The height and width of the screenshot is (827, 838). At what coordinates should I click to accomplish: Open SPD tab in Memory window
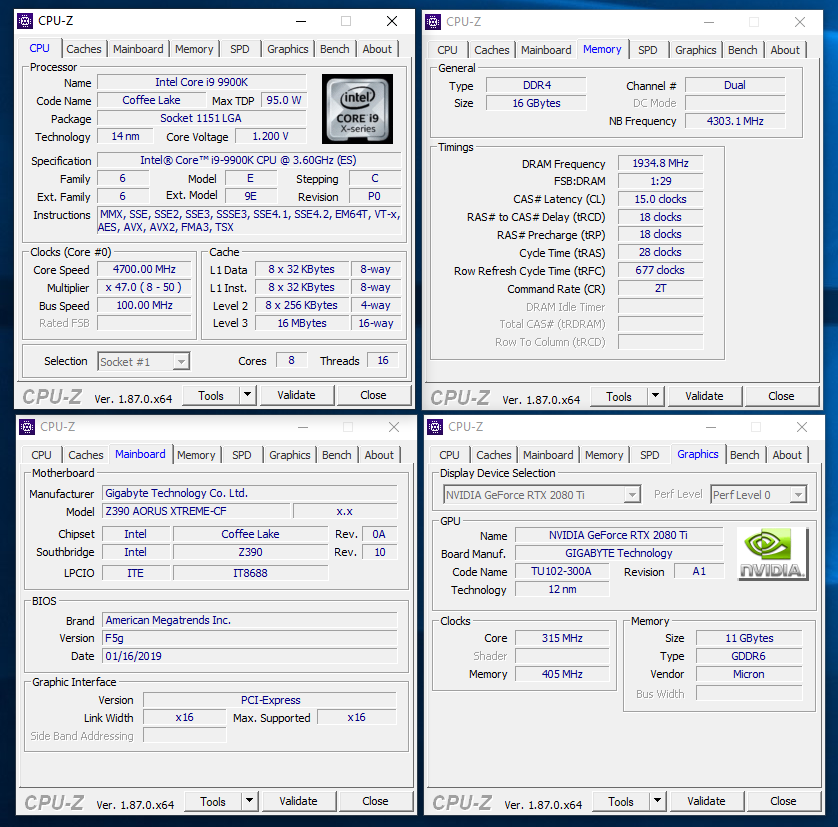648,50
